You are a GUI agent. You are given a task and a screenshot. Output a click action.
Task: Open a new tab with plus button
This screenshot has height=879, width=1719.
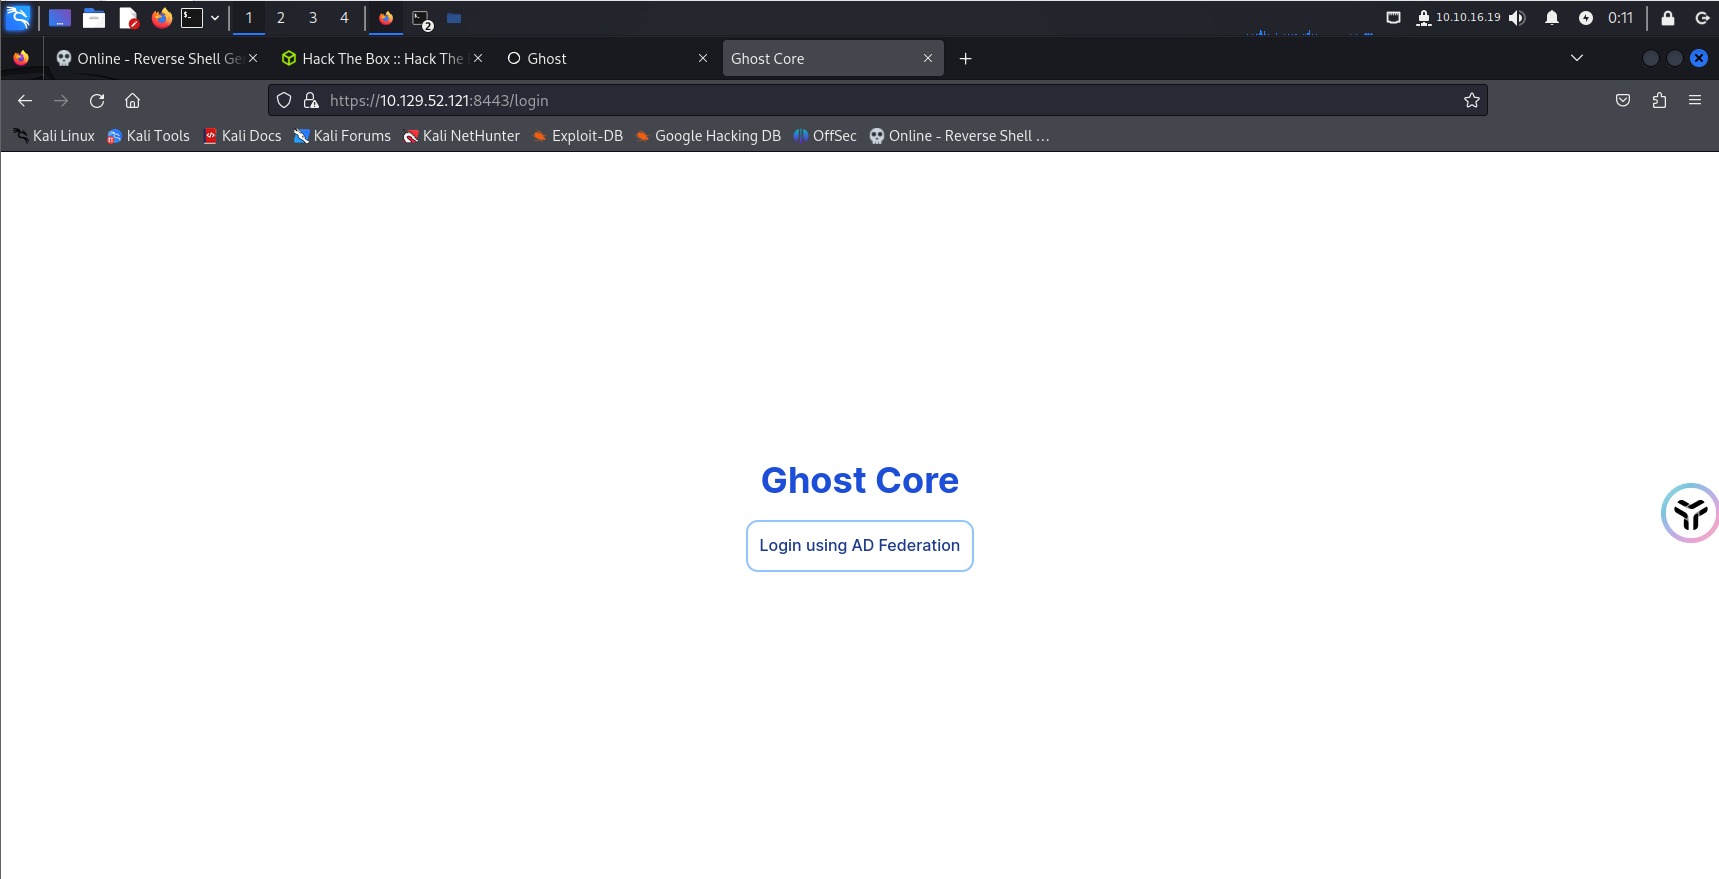coord(965,59)
